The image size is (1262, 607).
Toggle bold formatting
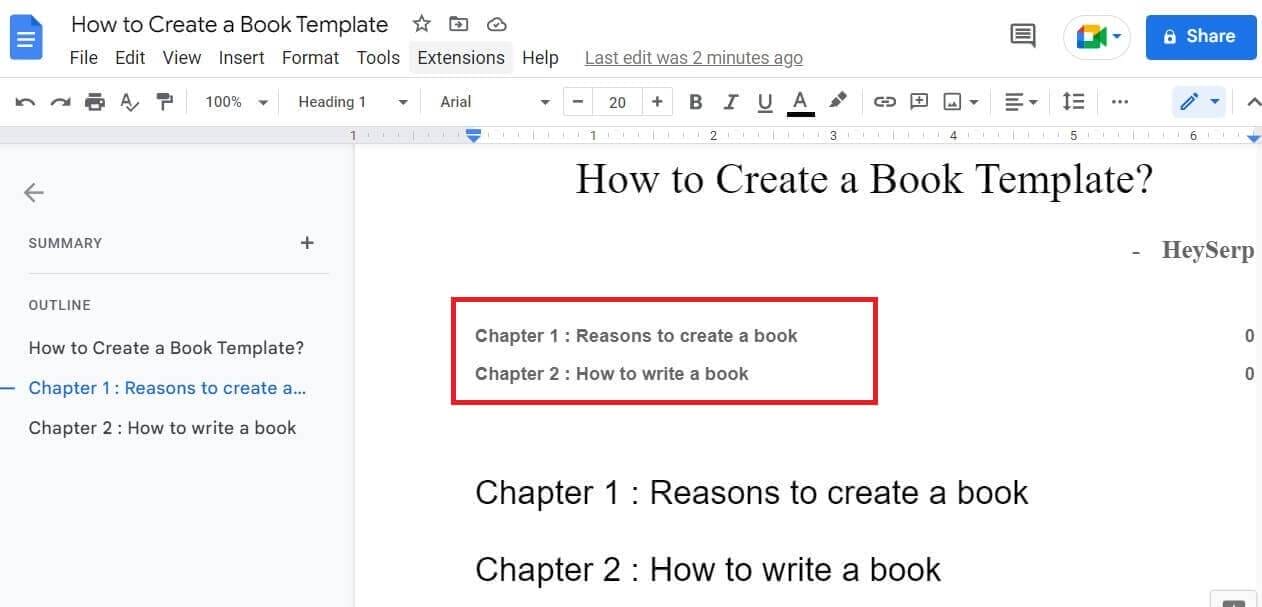click(x=696, y=101)
